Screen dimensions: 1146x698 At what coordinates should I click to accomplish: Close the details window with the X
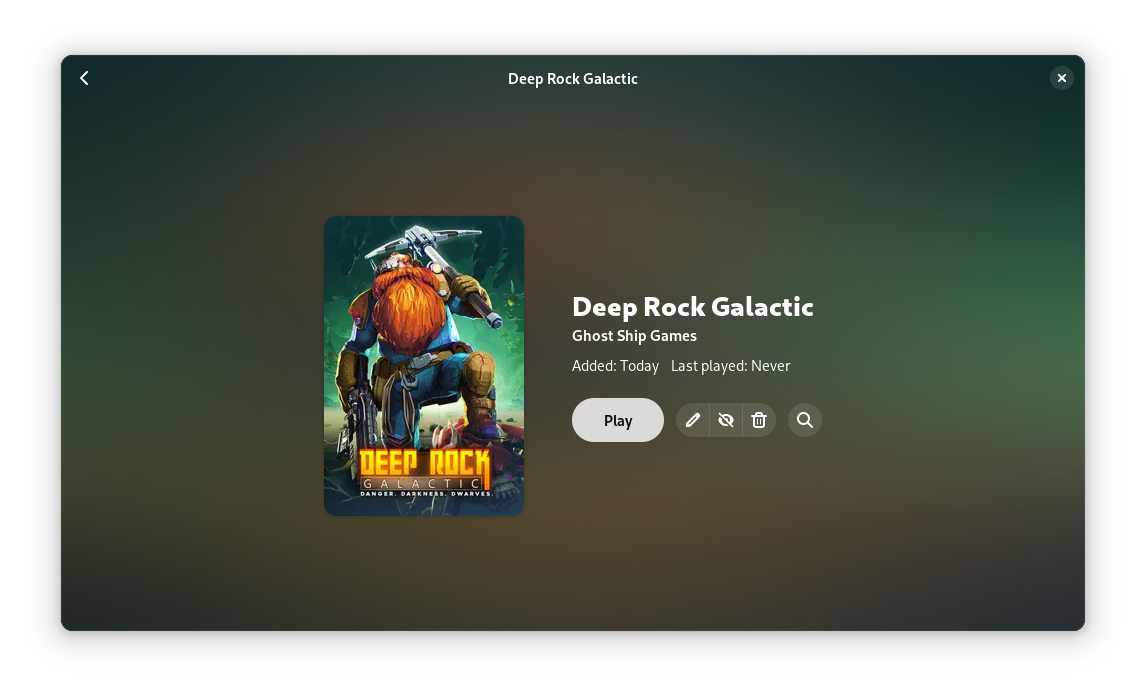(1061, 78)
